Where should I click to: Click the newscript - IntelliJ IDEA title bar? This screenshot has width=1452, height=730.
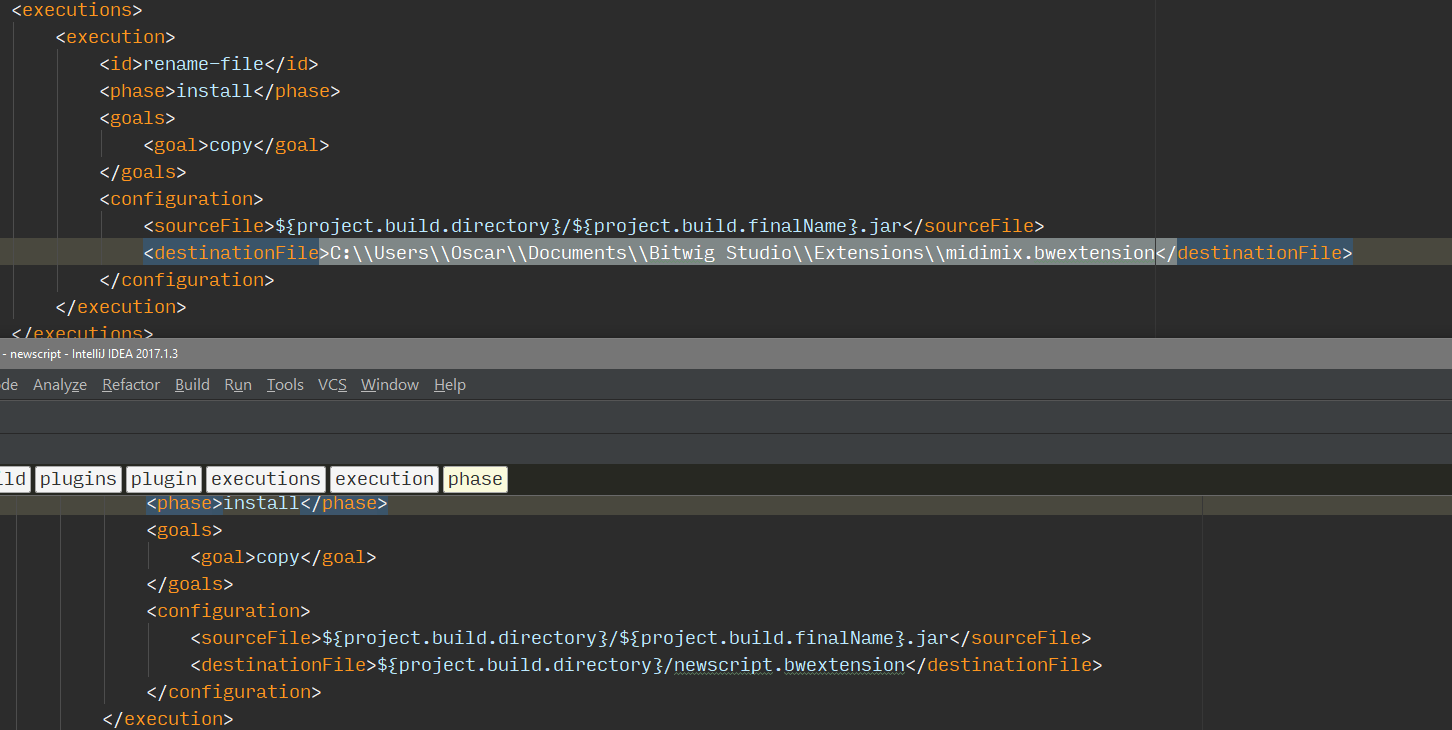click(x=726, y=354)
